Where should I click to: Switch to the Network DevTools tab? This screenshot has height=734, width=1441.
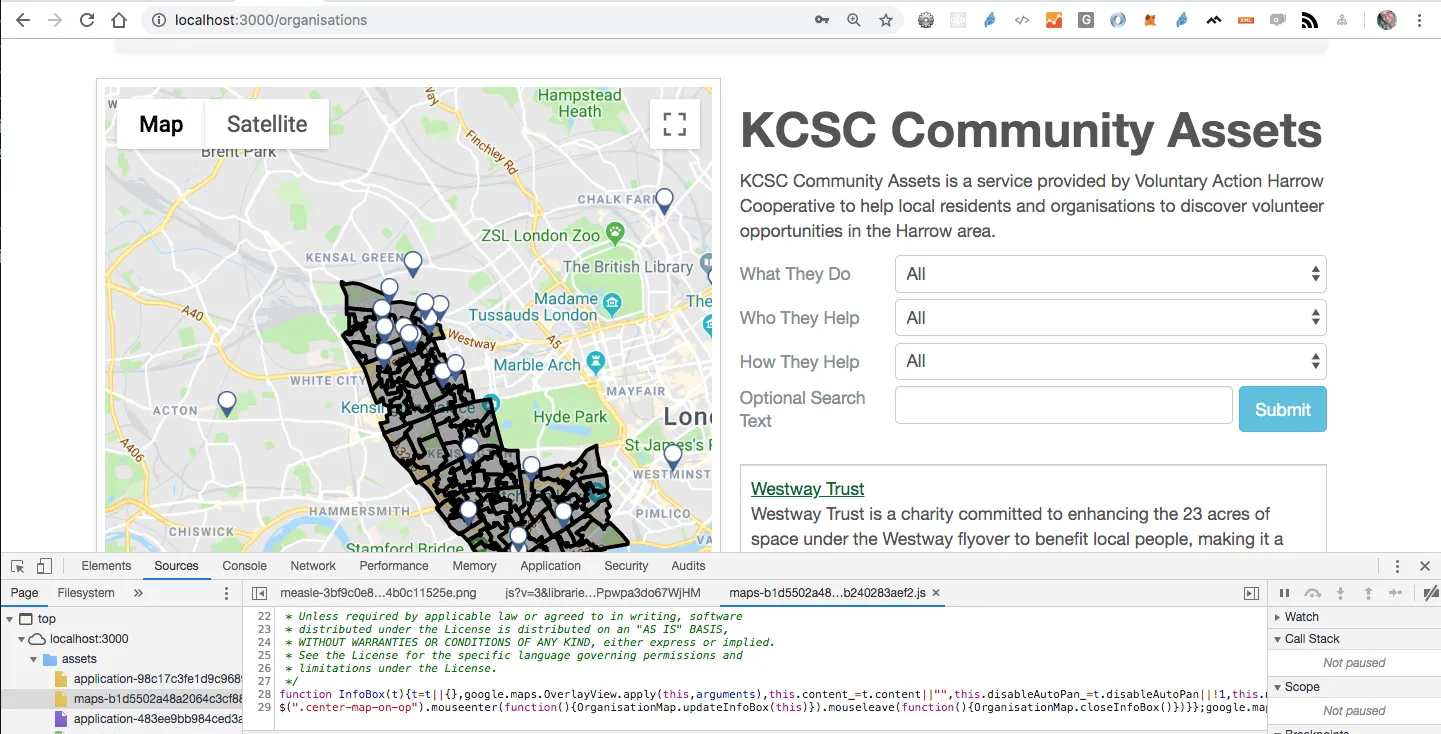point(313,566)
